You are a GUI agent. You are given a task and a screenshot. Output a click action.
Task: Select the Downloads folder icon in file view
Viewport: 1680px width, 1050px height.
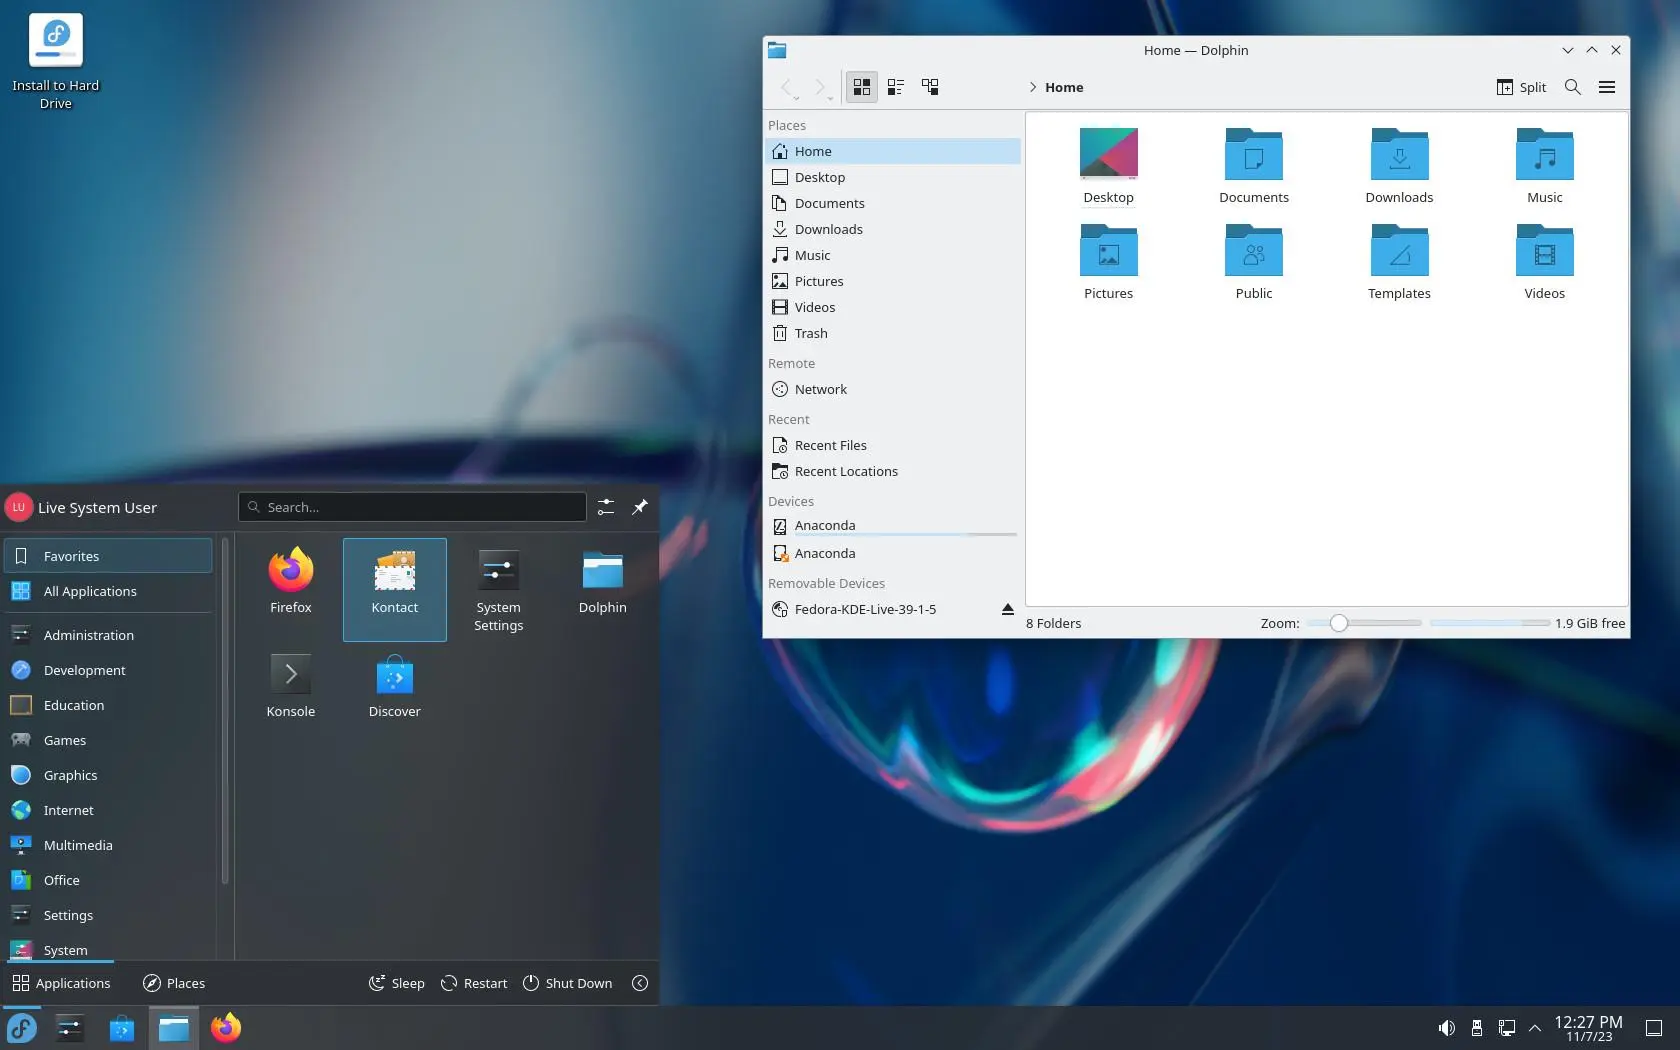(x=1399, y=154)
